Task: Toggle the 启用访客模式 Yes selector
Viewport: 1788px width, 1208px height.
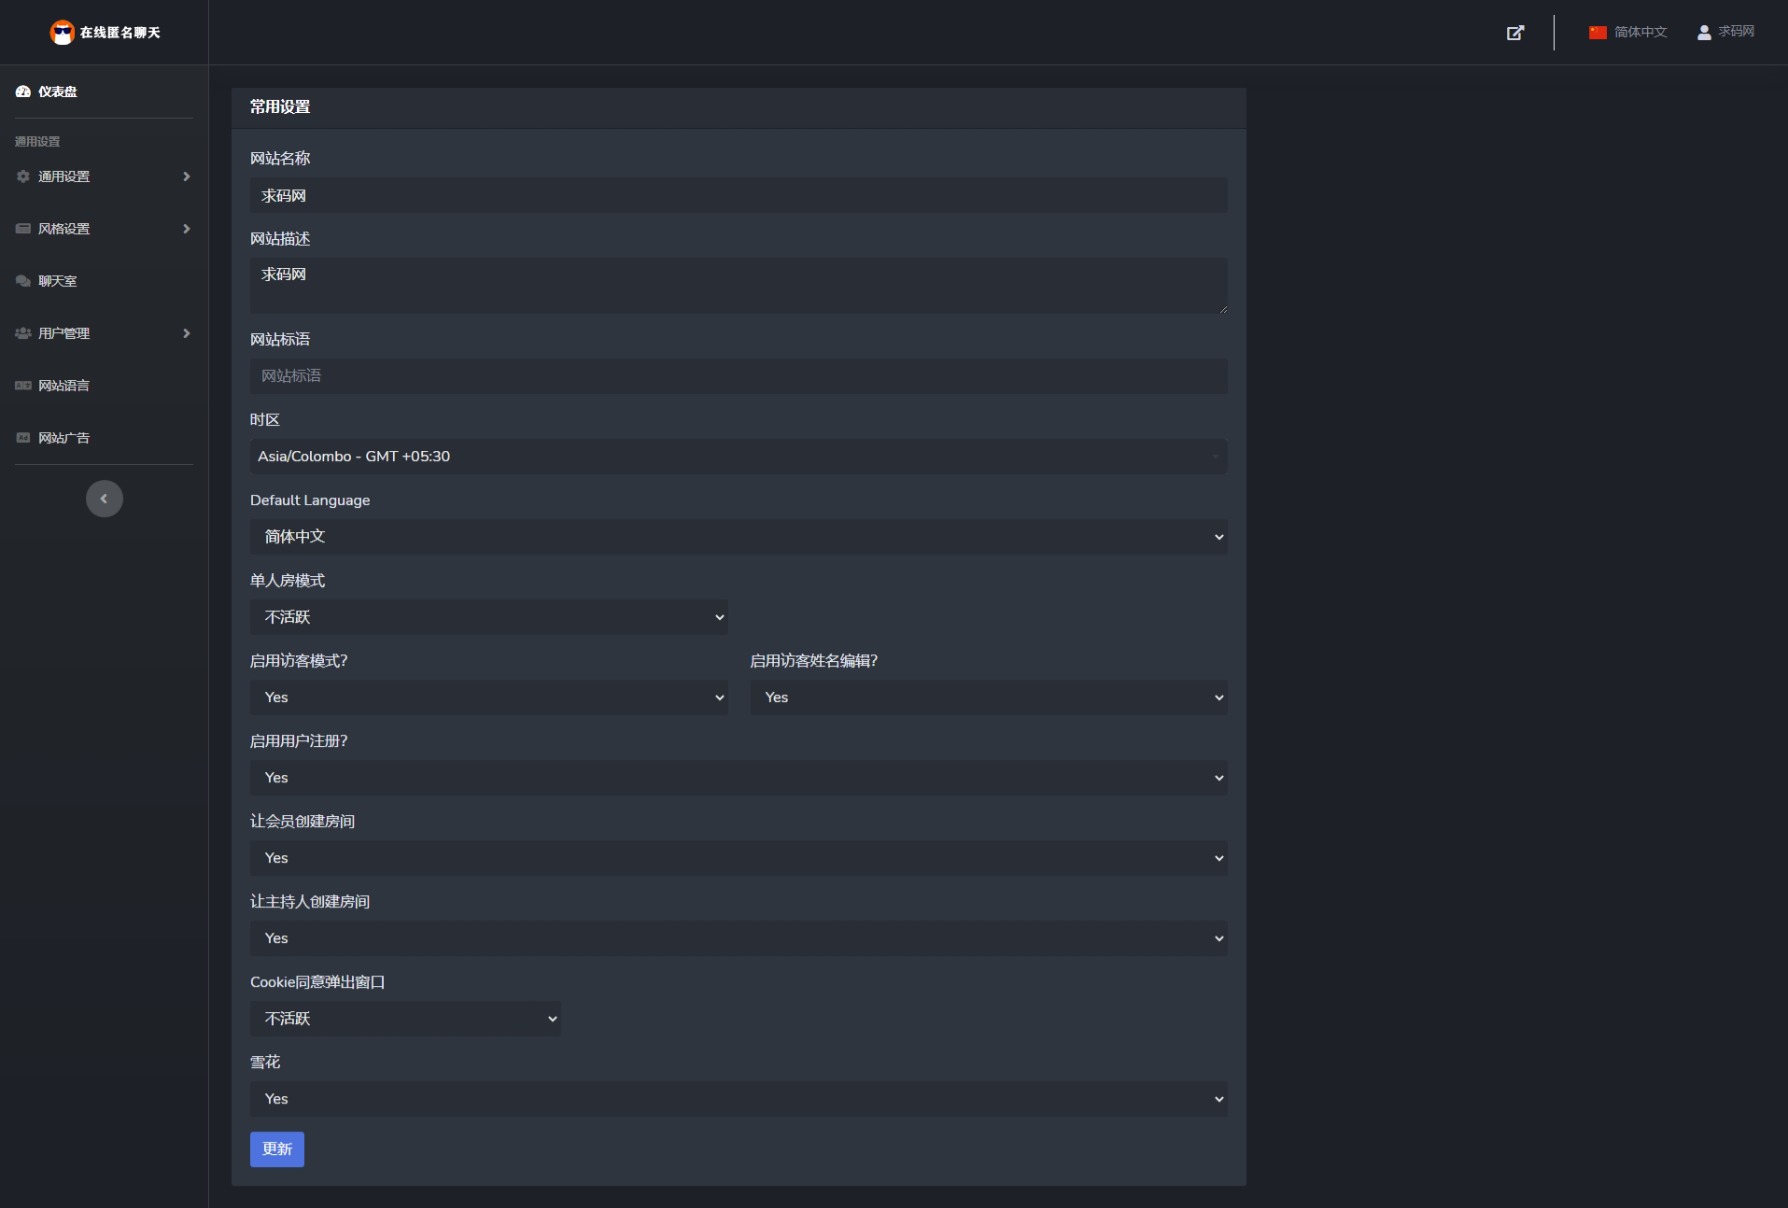Action: point(488,698)
